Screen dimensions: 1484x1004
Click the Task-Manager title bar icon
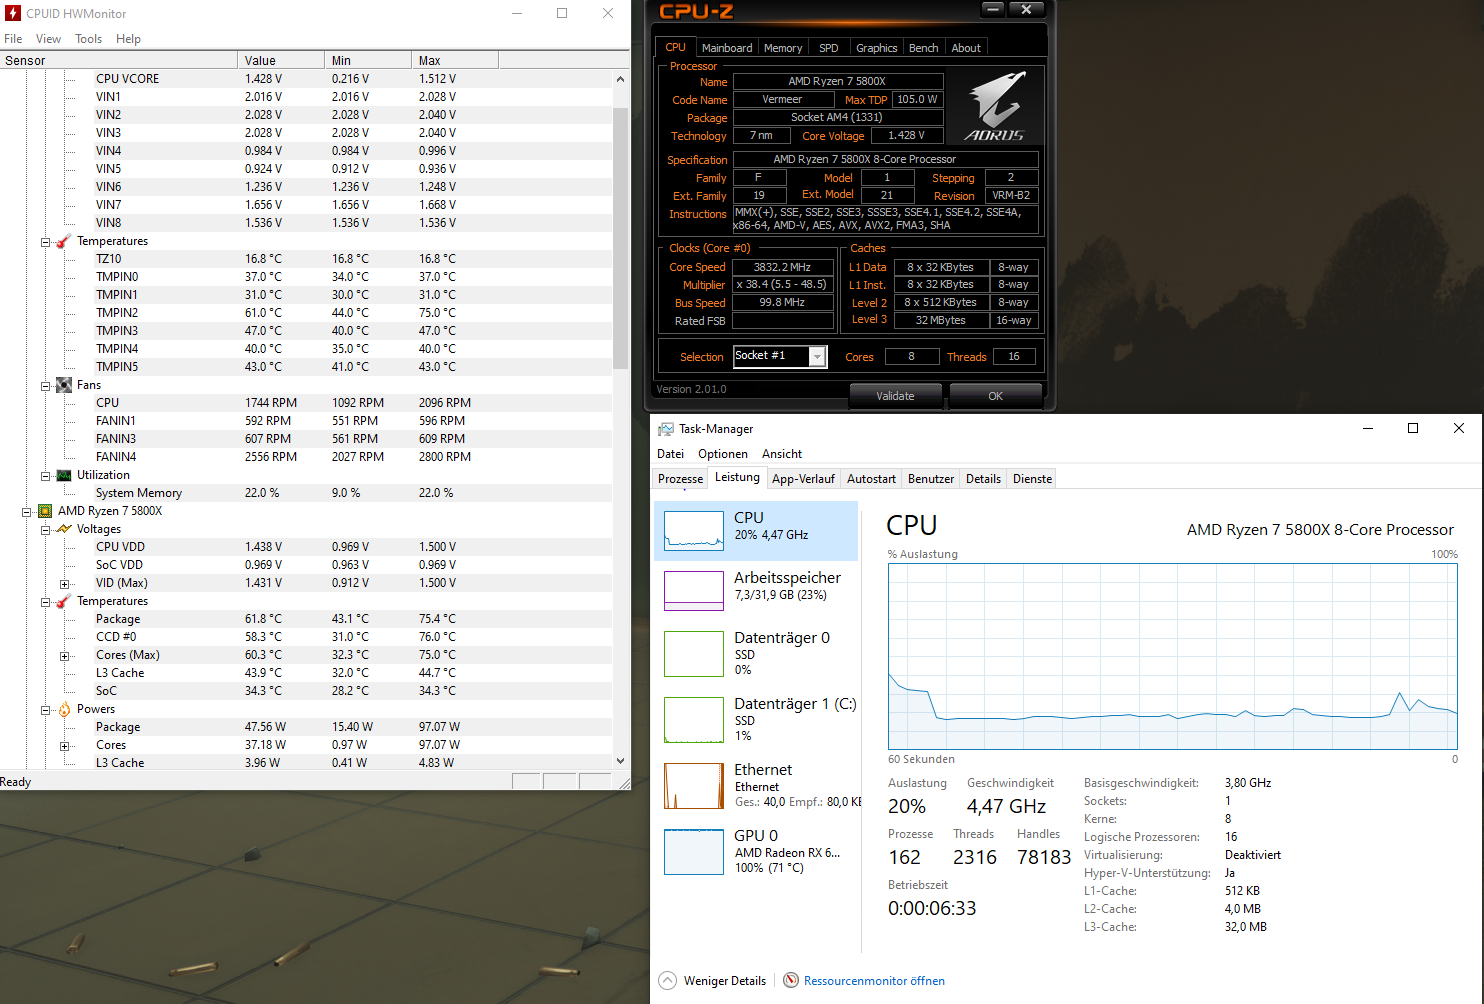point(666,429)
